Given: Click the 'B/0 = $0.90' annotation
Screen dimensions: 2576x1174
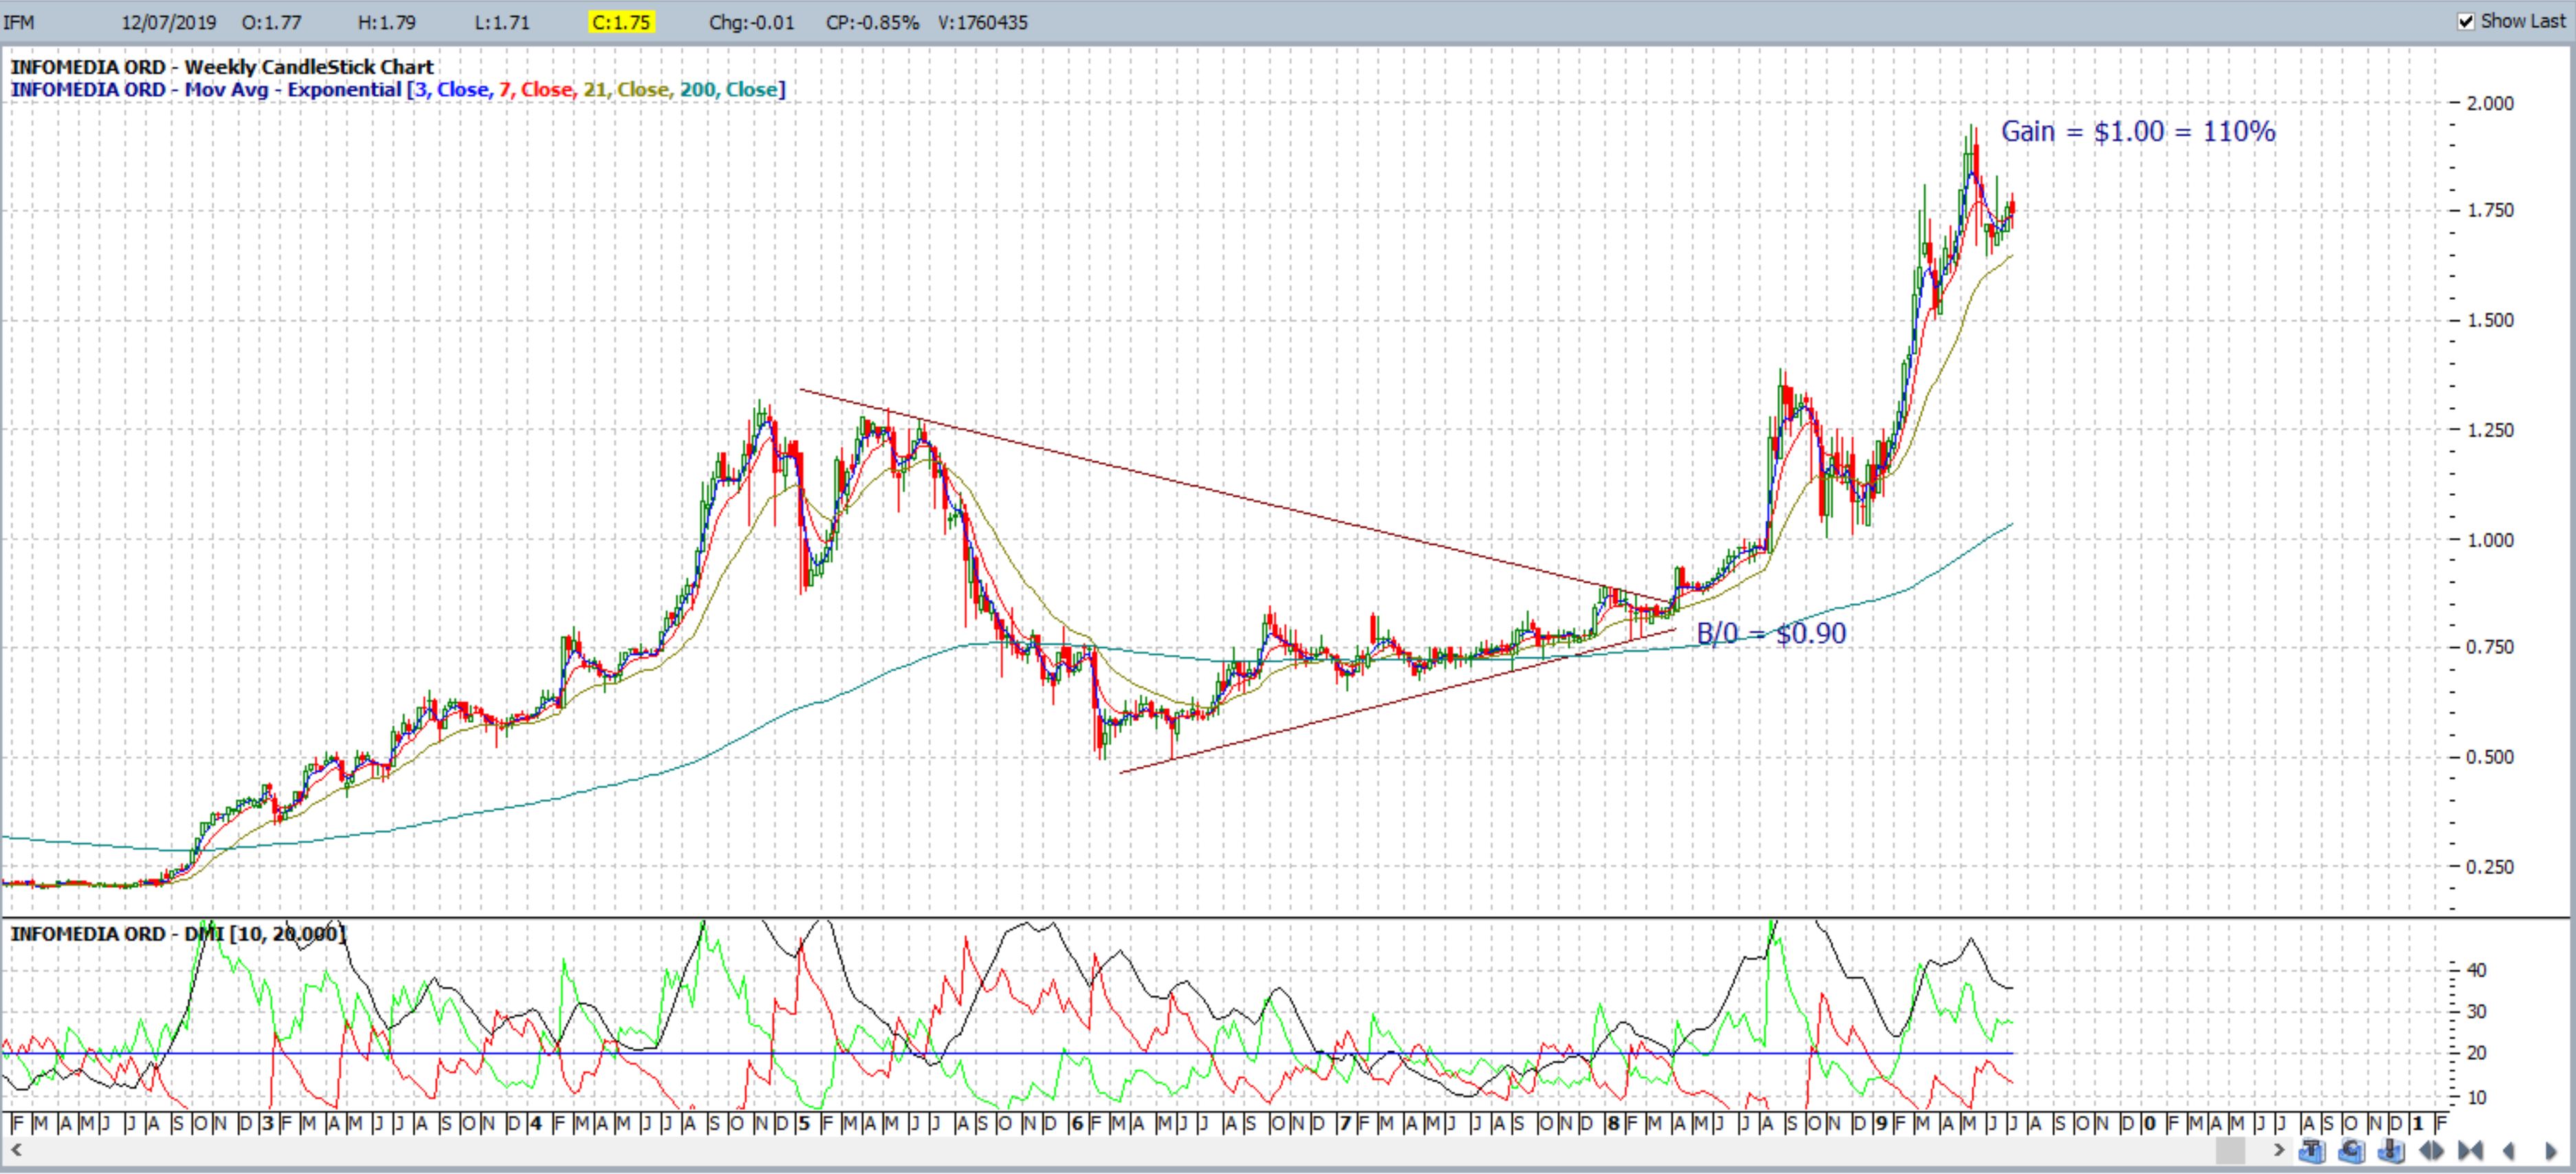Looking at the screenshot, I should point(1771,633).
